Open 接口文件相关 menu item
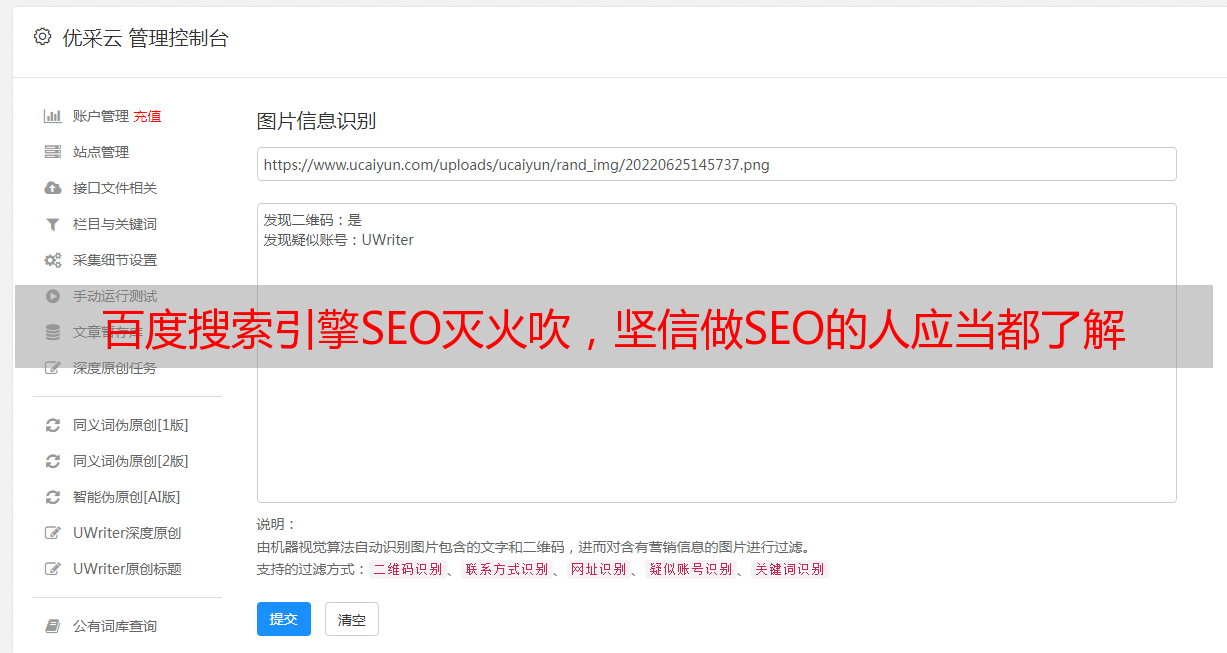The height and width of the screenshot is (653, 1227). coord(115,188)
